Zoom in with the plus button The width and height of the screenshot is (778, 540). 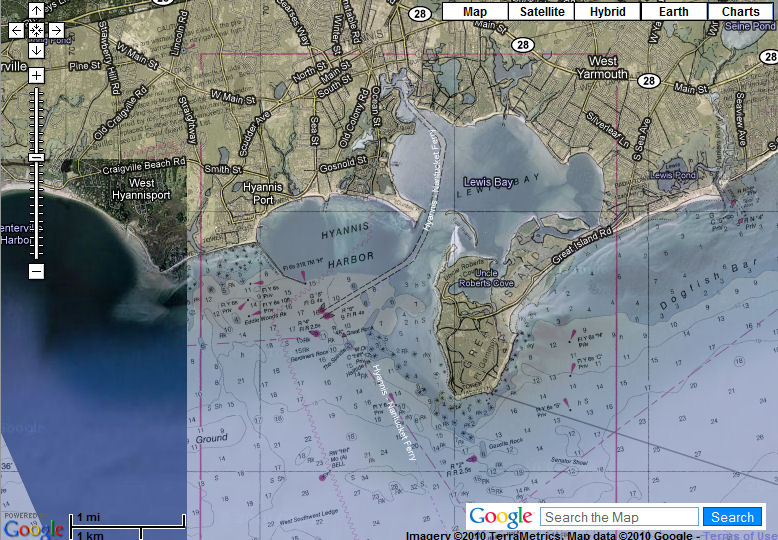[36, 75]
